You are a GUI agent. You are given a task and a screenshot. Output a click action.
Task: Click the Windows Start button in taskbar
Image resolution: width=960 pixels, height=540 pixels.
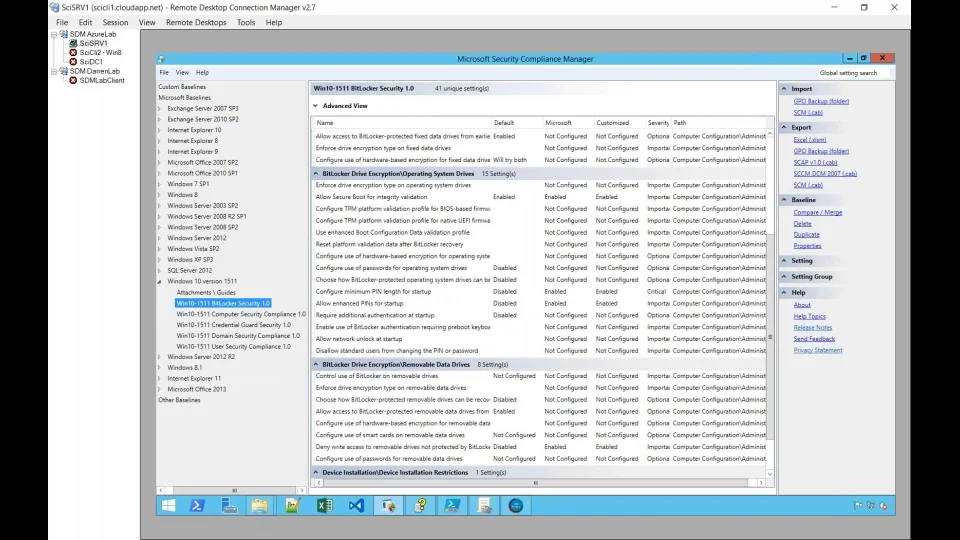click(x=168, y=506)
